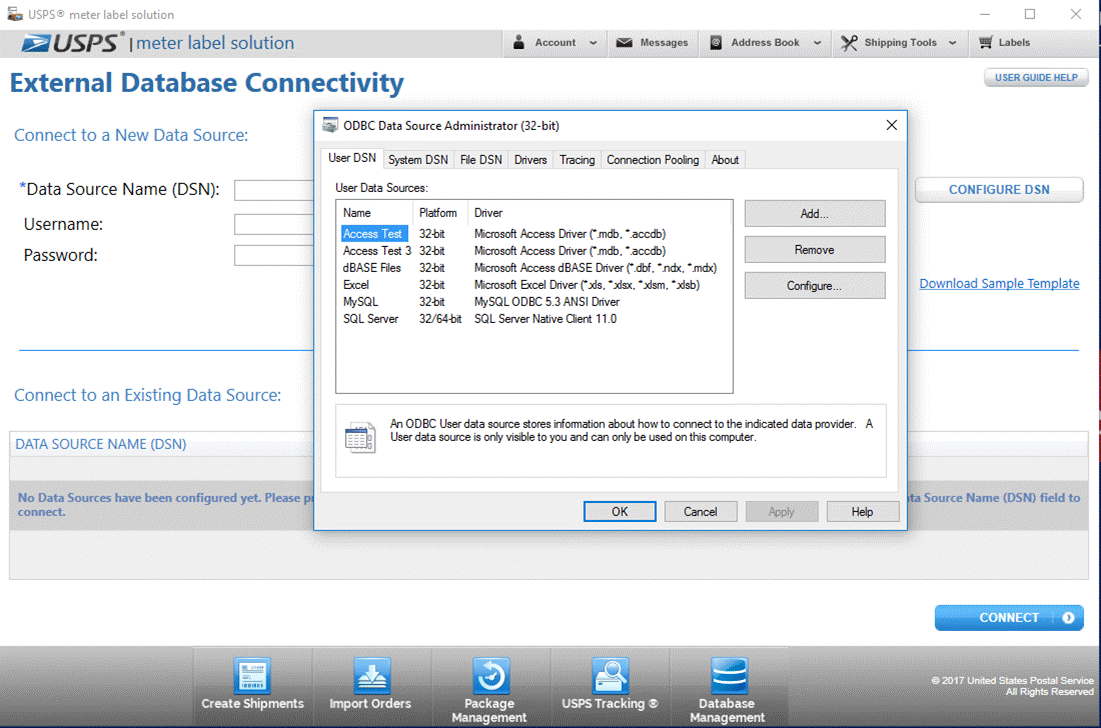Click the SQL Server Native Client 11.0 driver text
The width and height of the screenshot is (1101, 728).
(x=545, y=319)
